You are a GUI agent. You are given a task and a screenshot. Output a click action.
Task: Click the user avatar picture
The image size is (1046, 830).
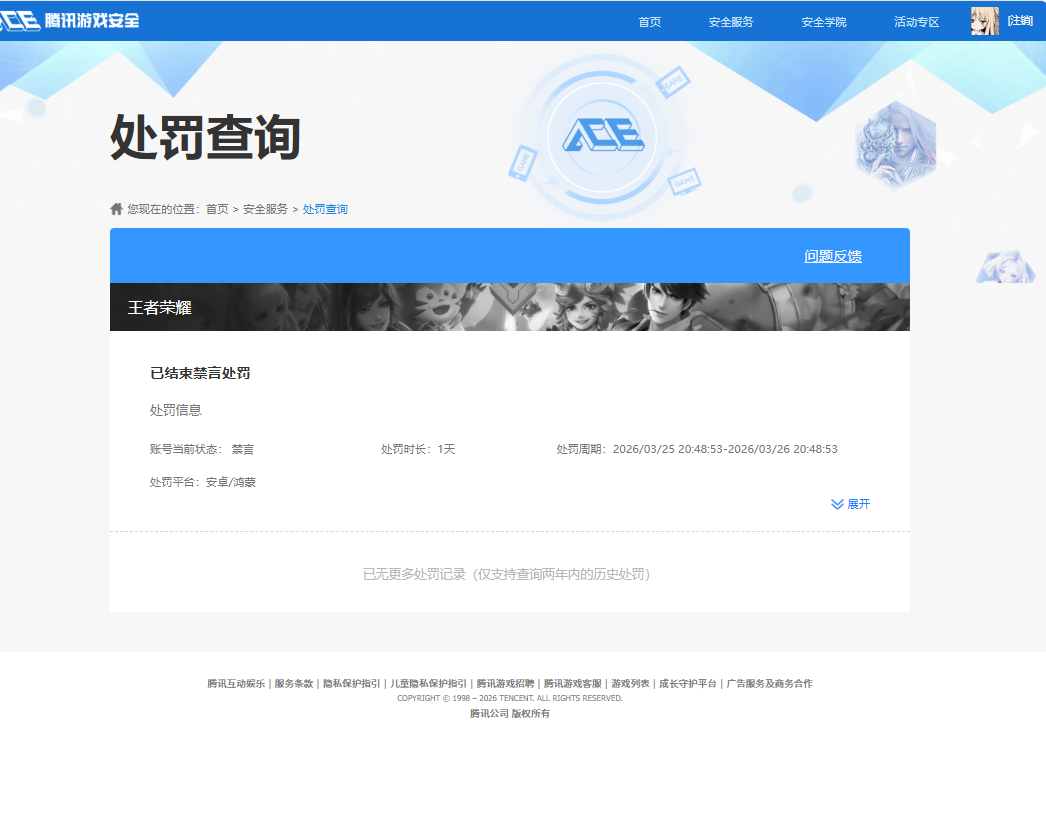point(985,21)
